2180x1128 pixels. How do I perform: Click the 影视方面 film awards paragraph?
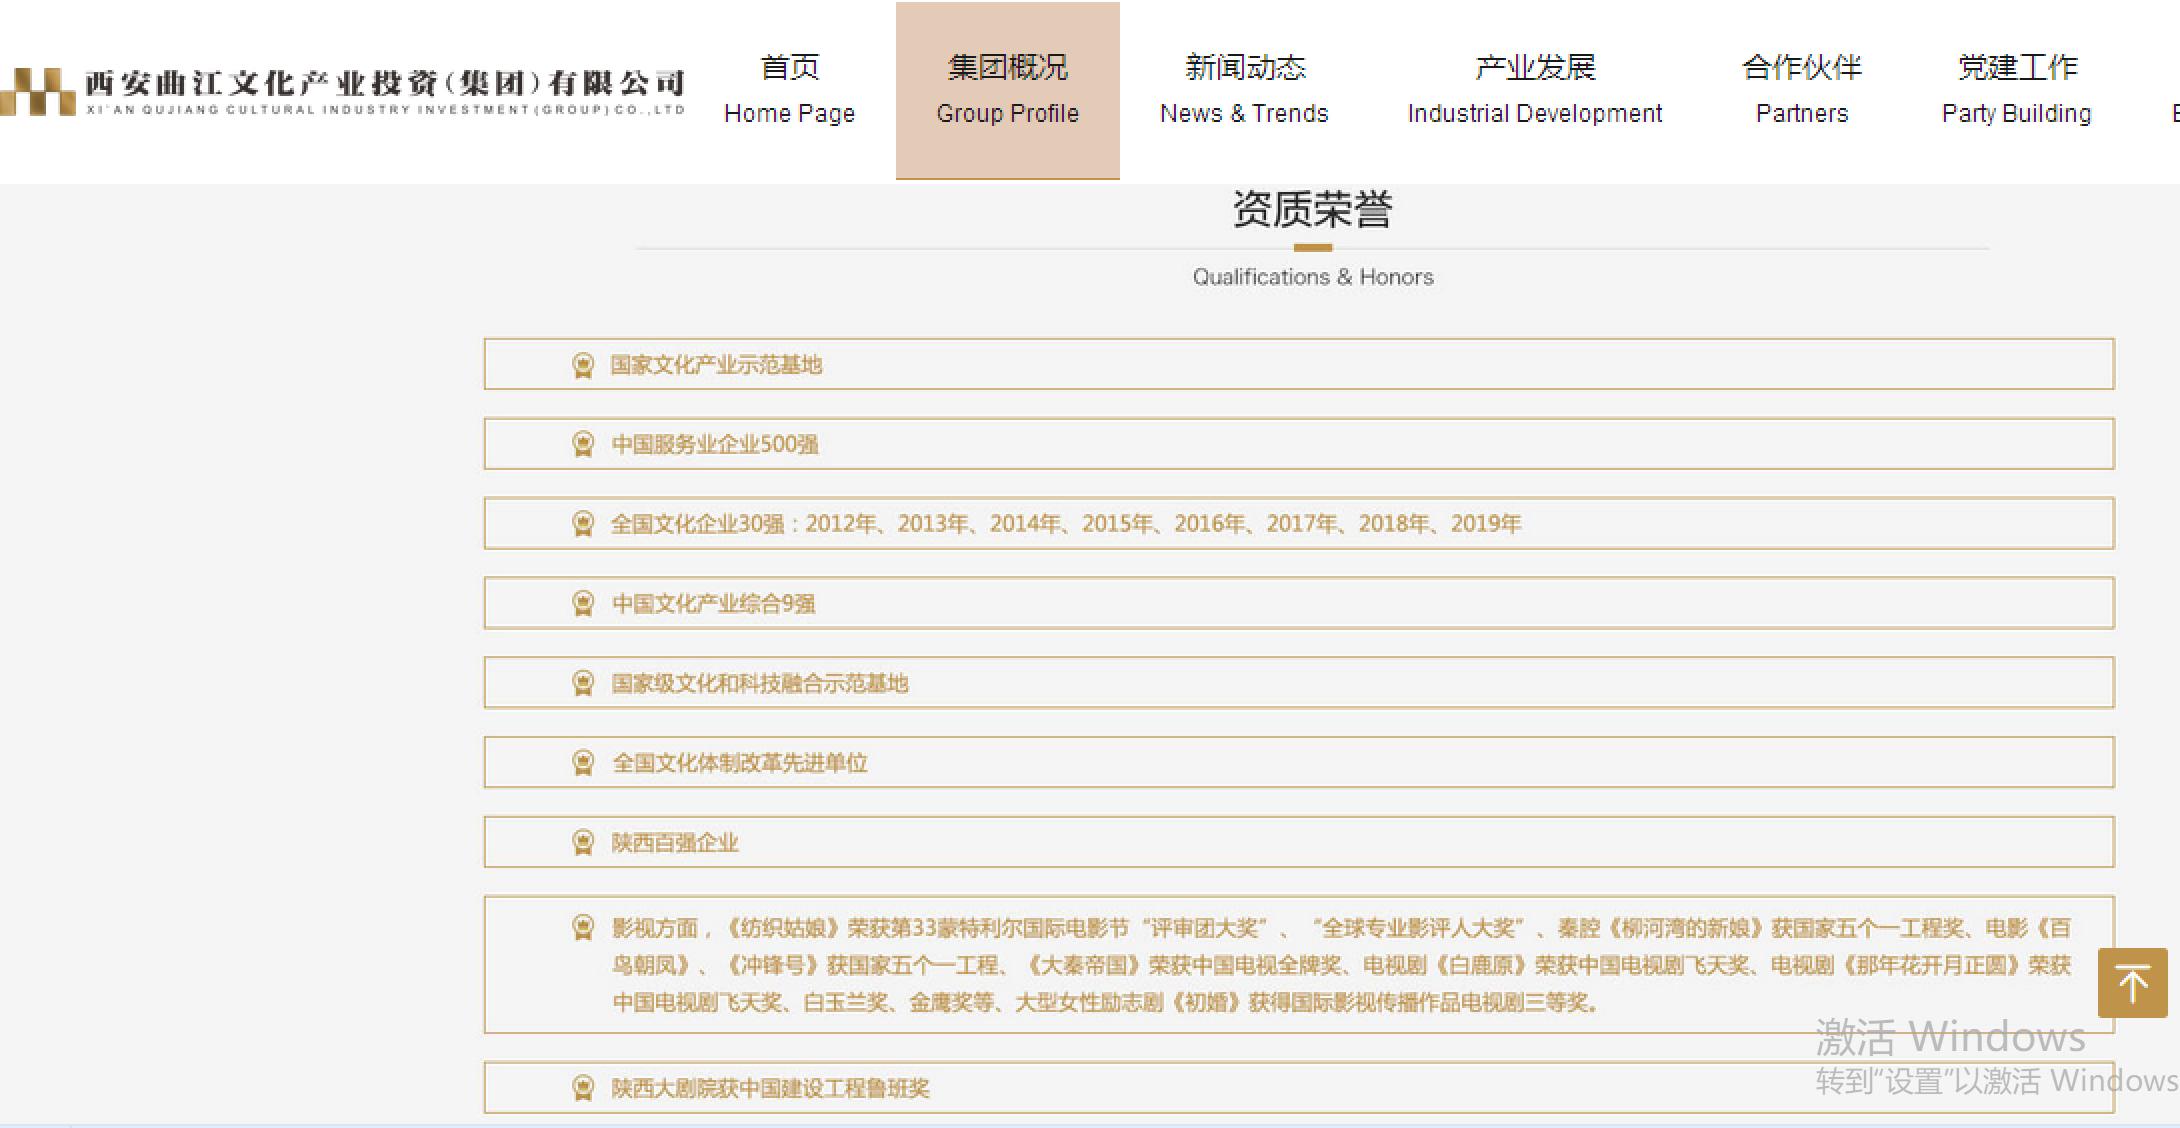pyautogui.click(x=1340, y=965)
